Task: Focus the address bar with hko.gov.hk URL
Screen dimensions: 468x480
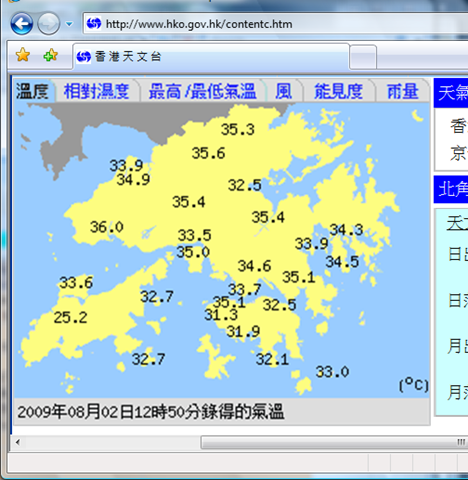Action: tap(276, 23)
